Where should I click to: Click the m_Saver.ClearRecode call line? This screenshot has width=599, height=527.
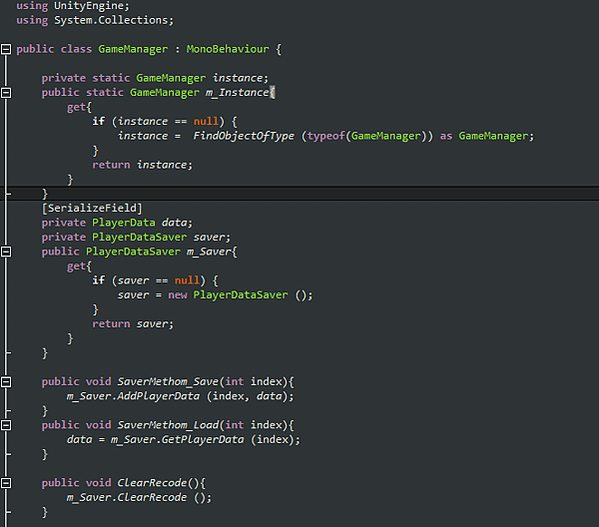click(x=139, y=498)
